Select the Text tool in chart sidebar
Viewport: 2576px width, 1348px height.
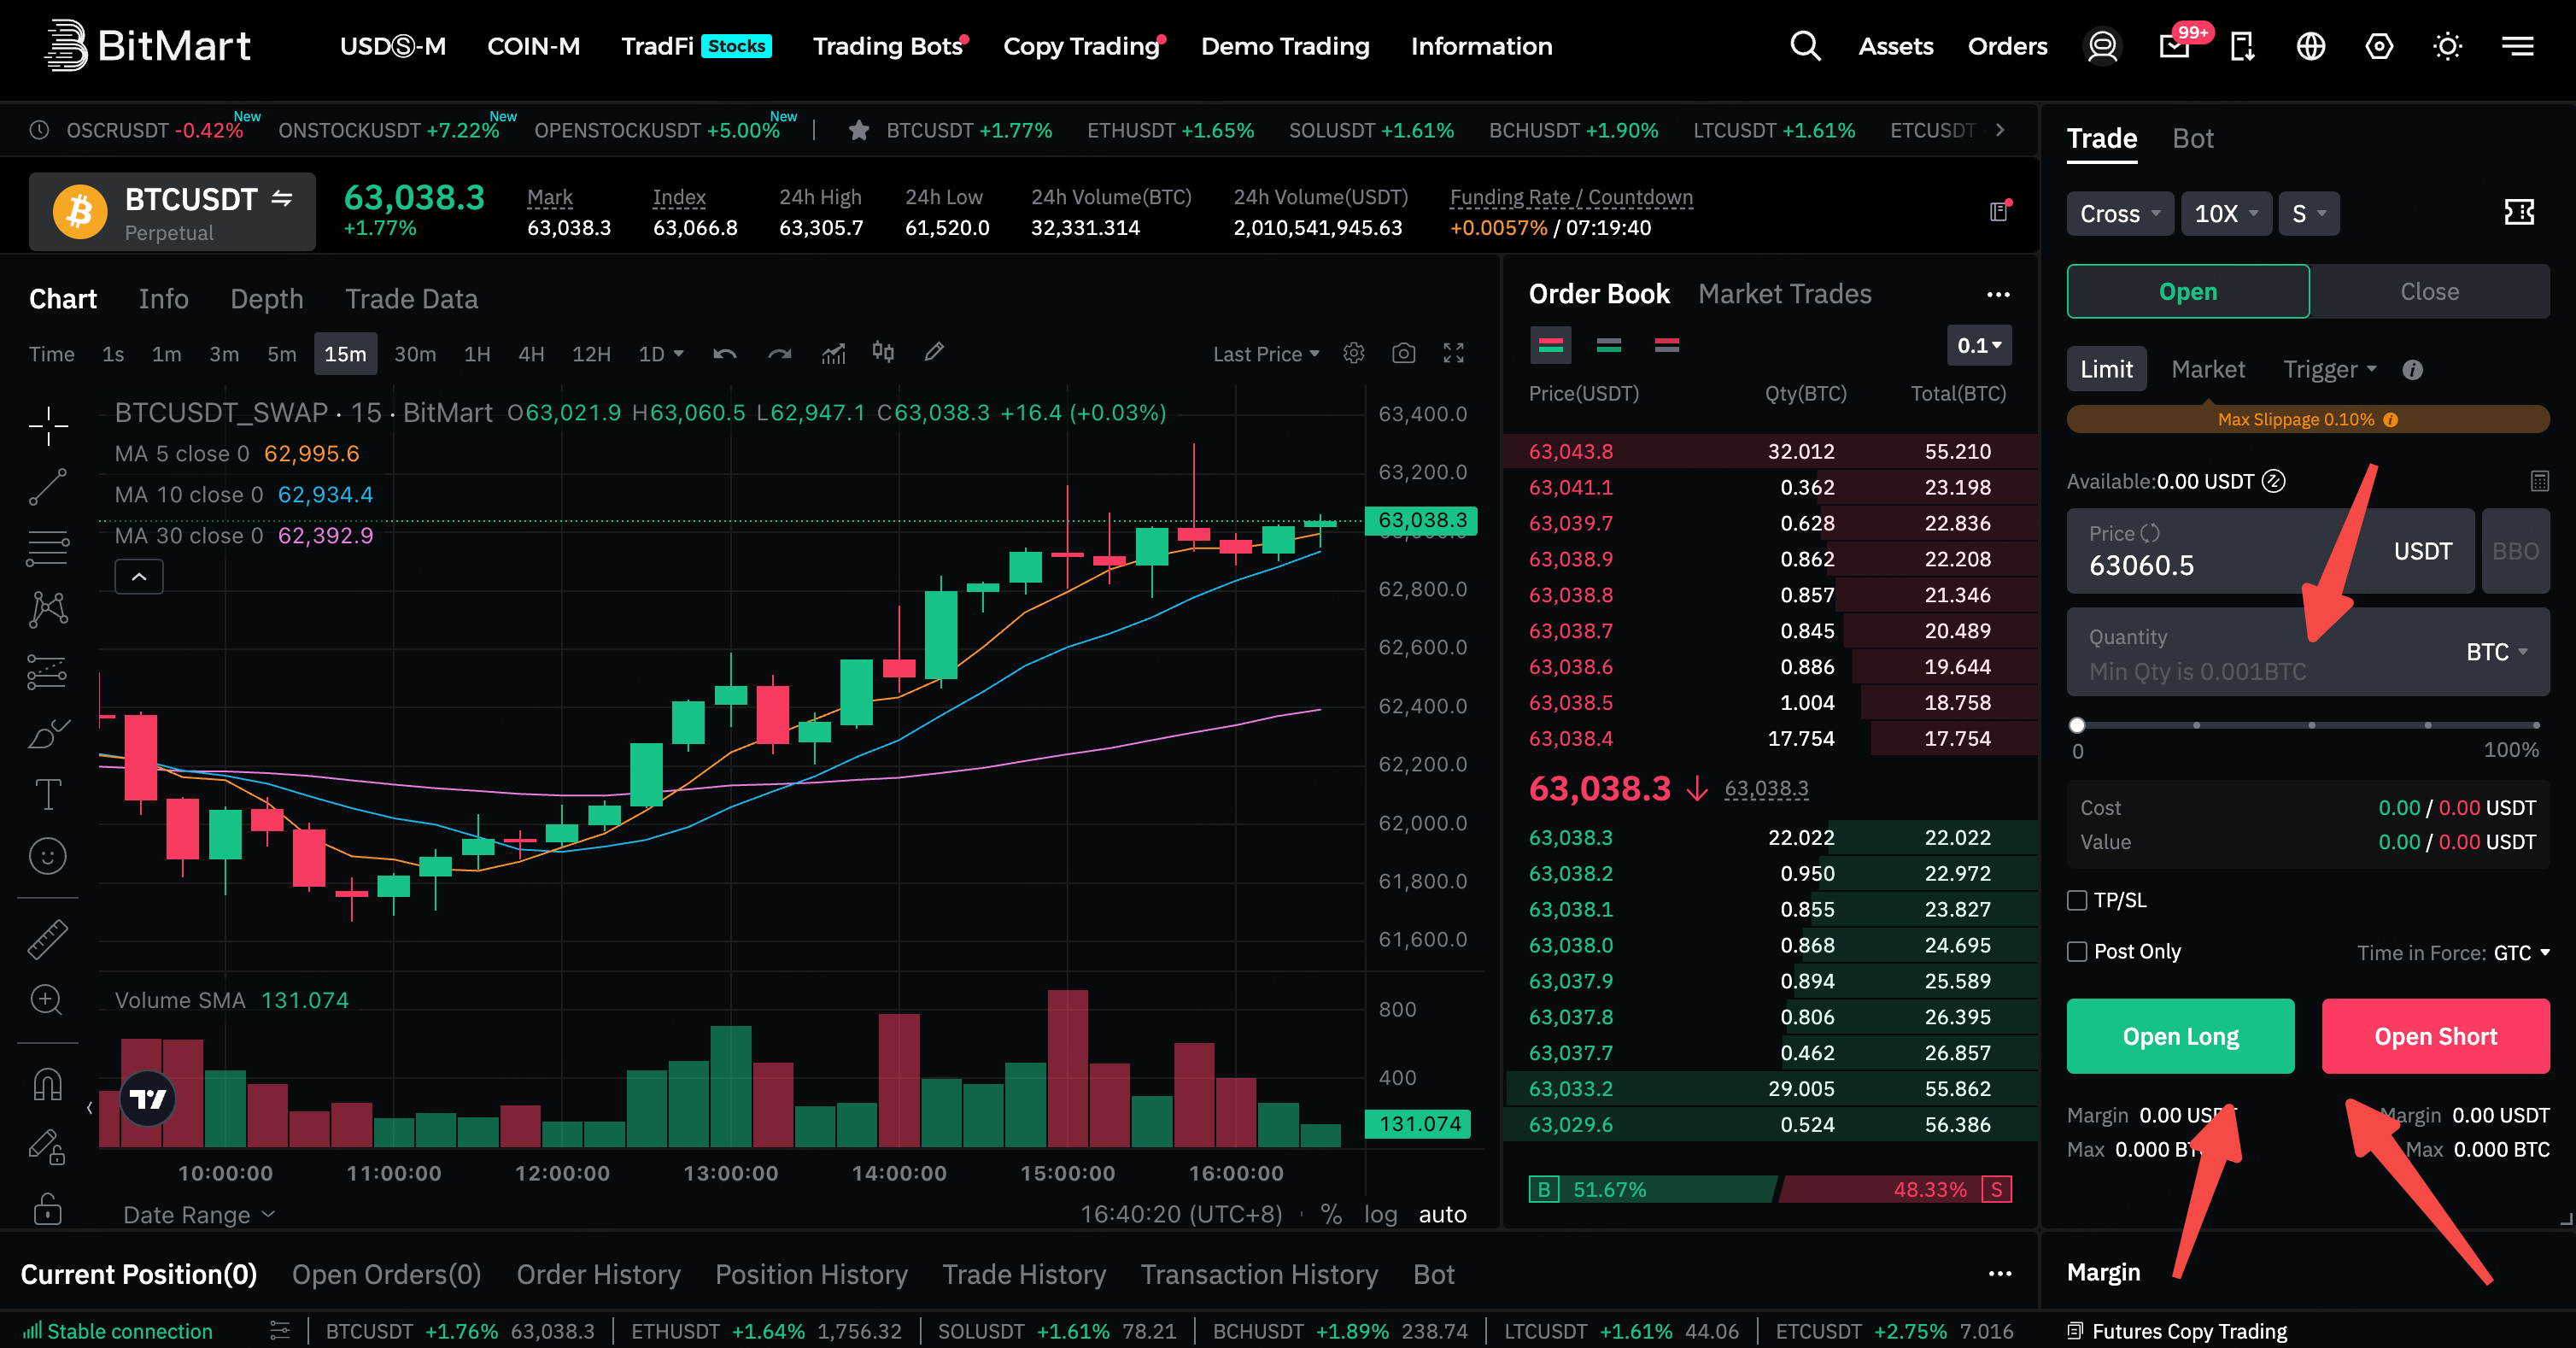pos(47,794)
